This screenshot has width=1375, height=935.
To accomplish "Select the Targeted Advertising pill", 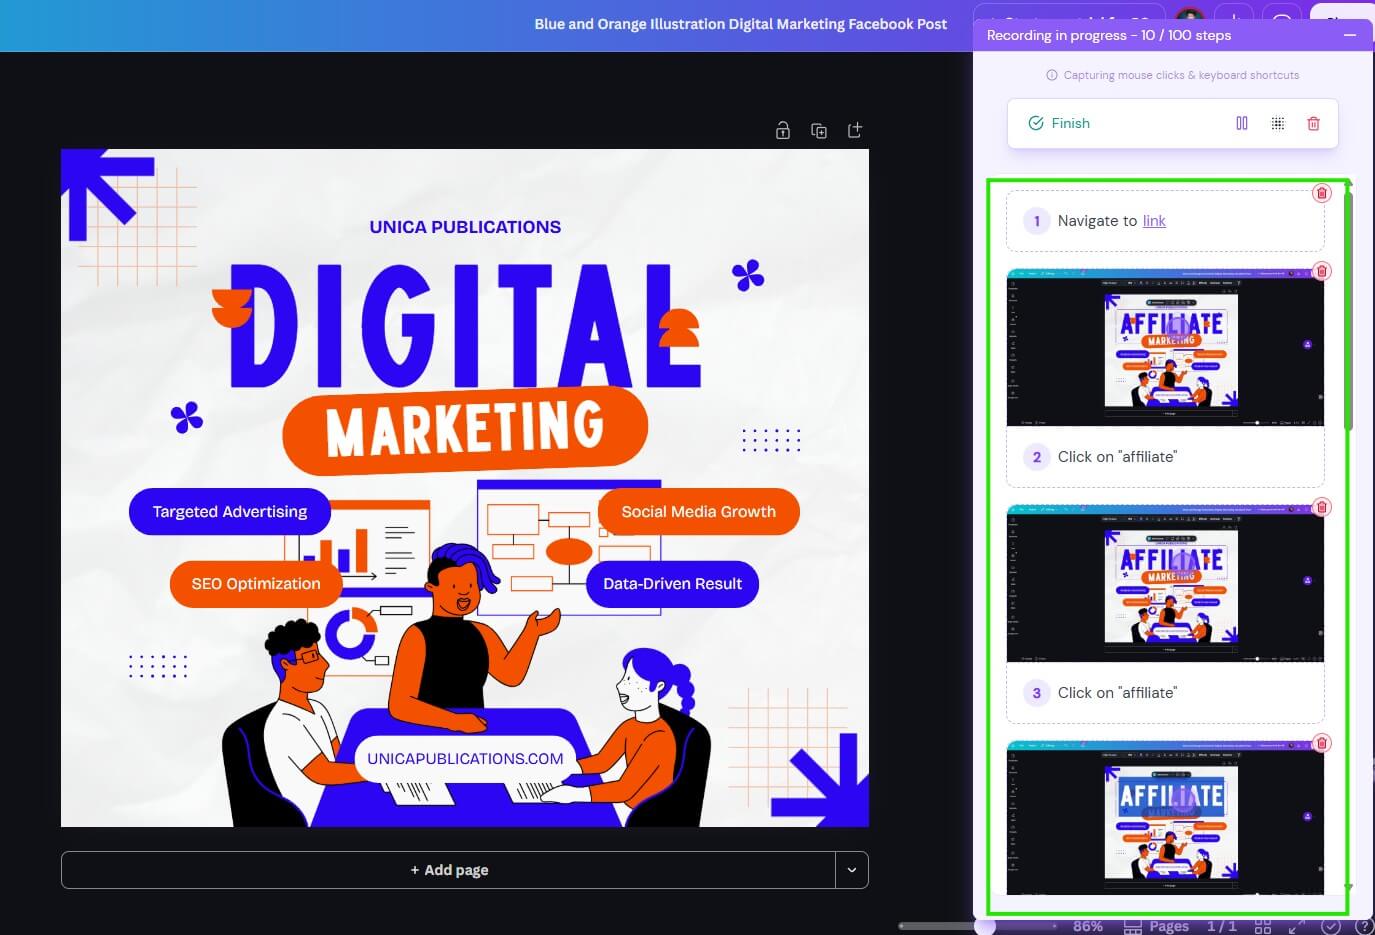I will pos(230,512).
